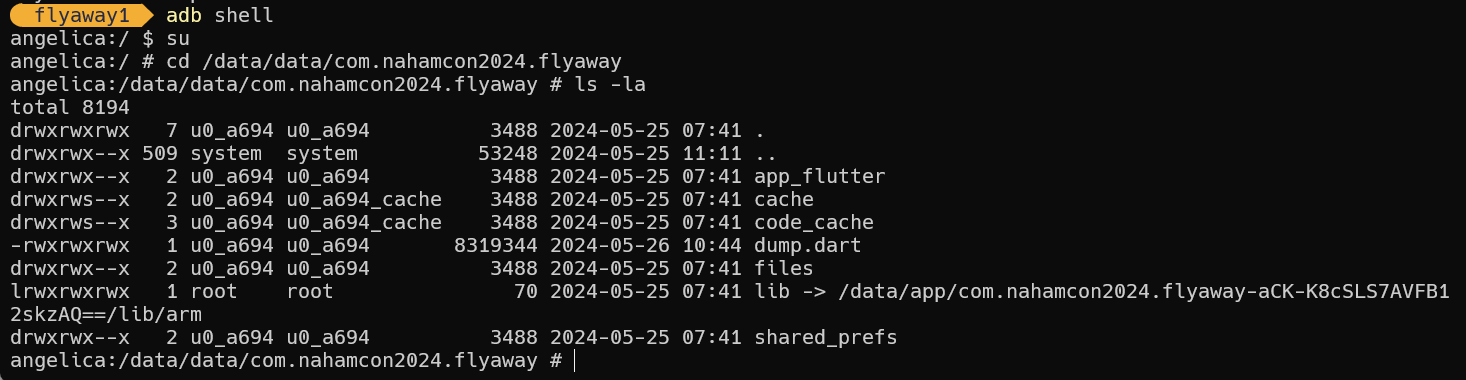1466x380 pixels.
Task: Select the shared_prefs directory entry
Action: tap(826, 338)
